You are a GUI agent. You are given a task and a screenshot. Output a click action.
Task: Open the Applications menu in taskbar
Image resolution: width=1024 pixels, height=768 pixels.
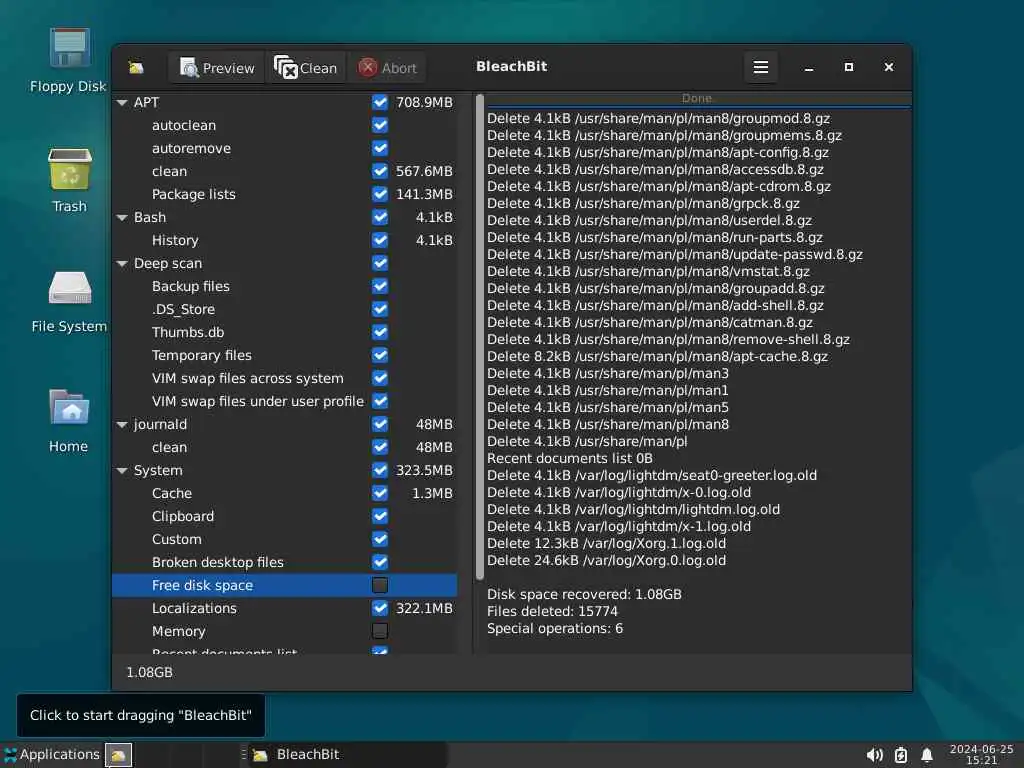point(52,754)
